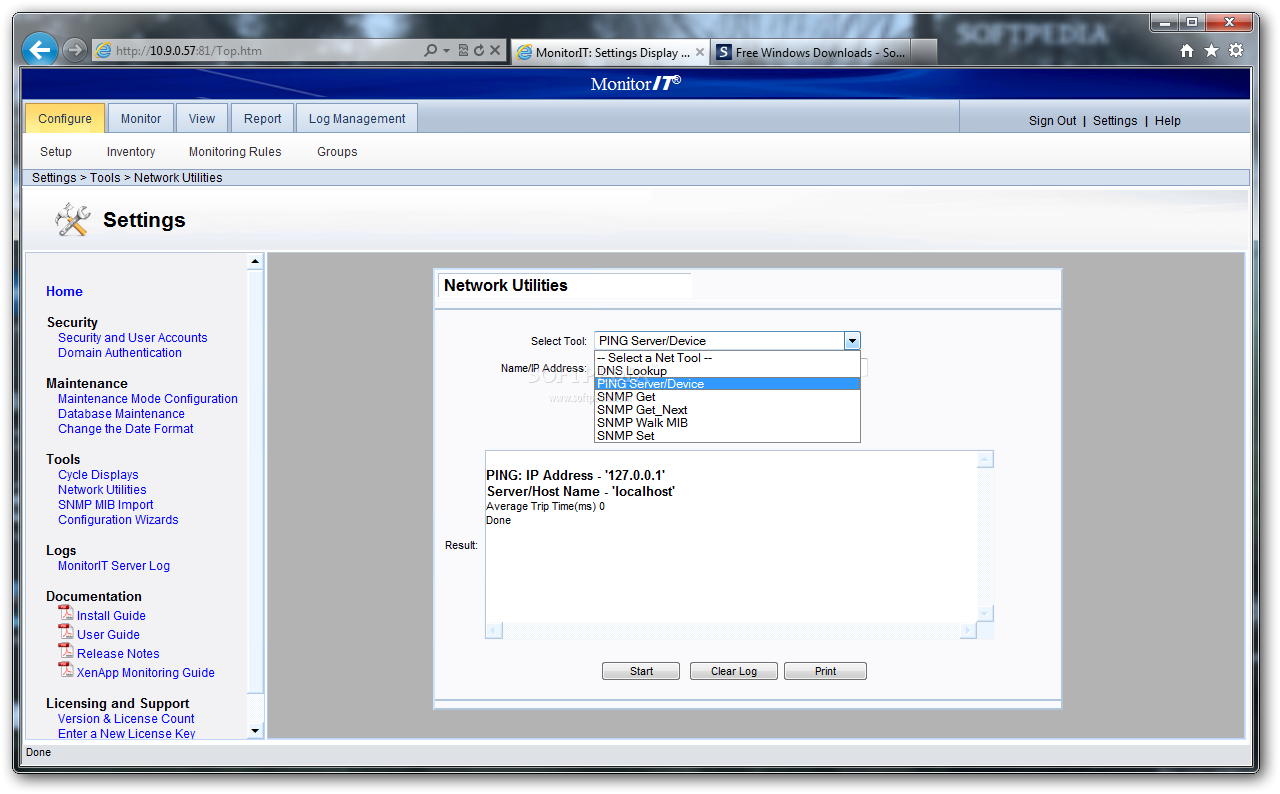The height and width of the screenshot is (794, 1280).
Task: Open the Groups submenu
Action: click(x=337, y=152)
